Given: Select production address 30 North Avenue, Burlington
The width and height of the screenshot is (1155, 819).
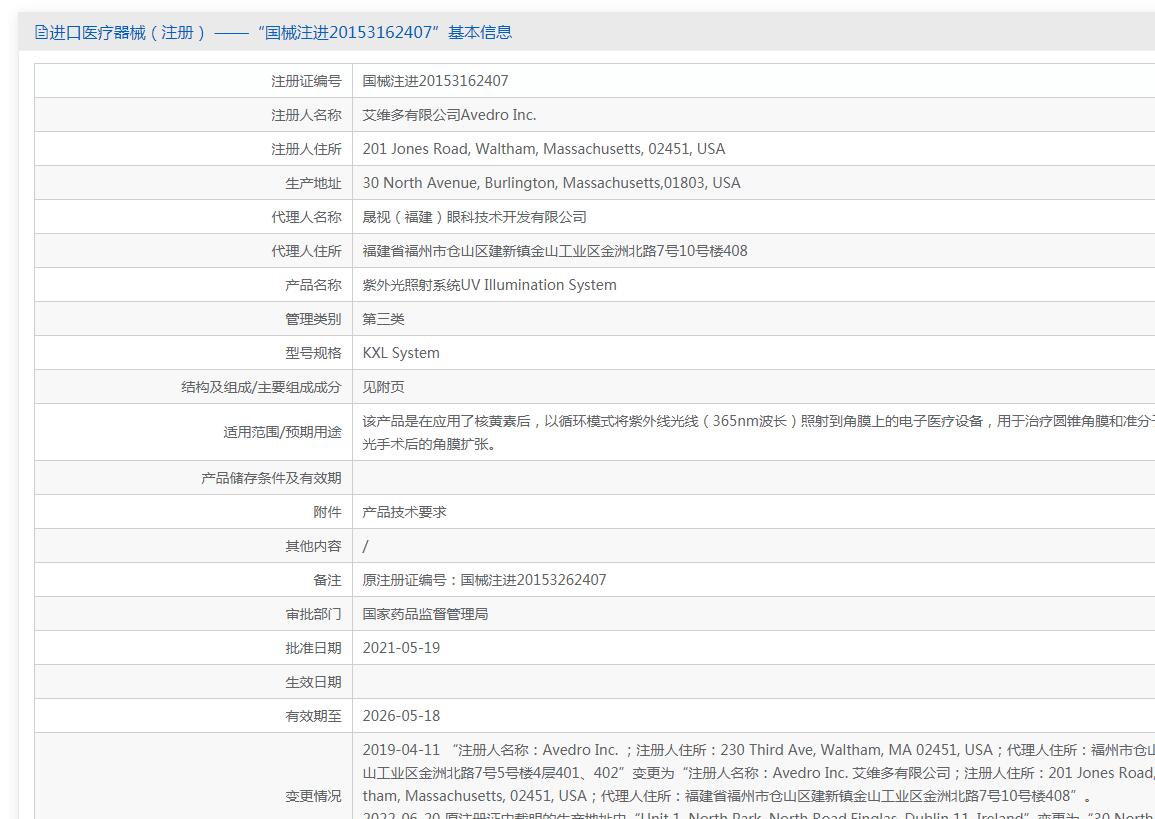Looking at the screenshot, I should [x=551, y=183].
